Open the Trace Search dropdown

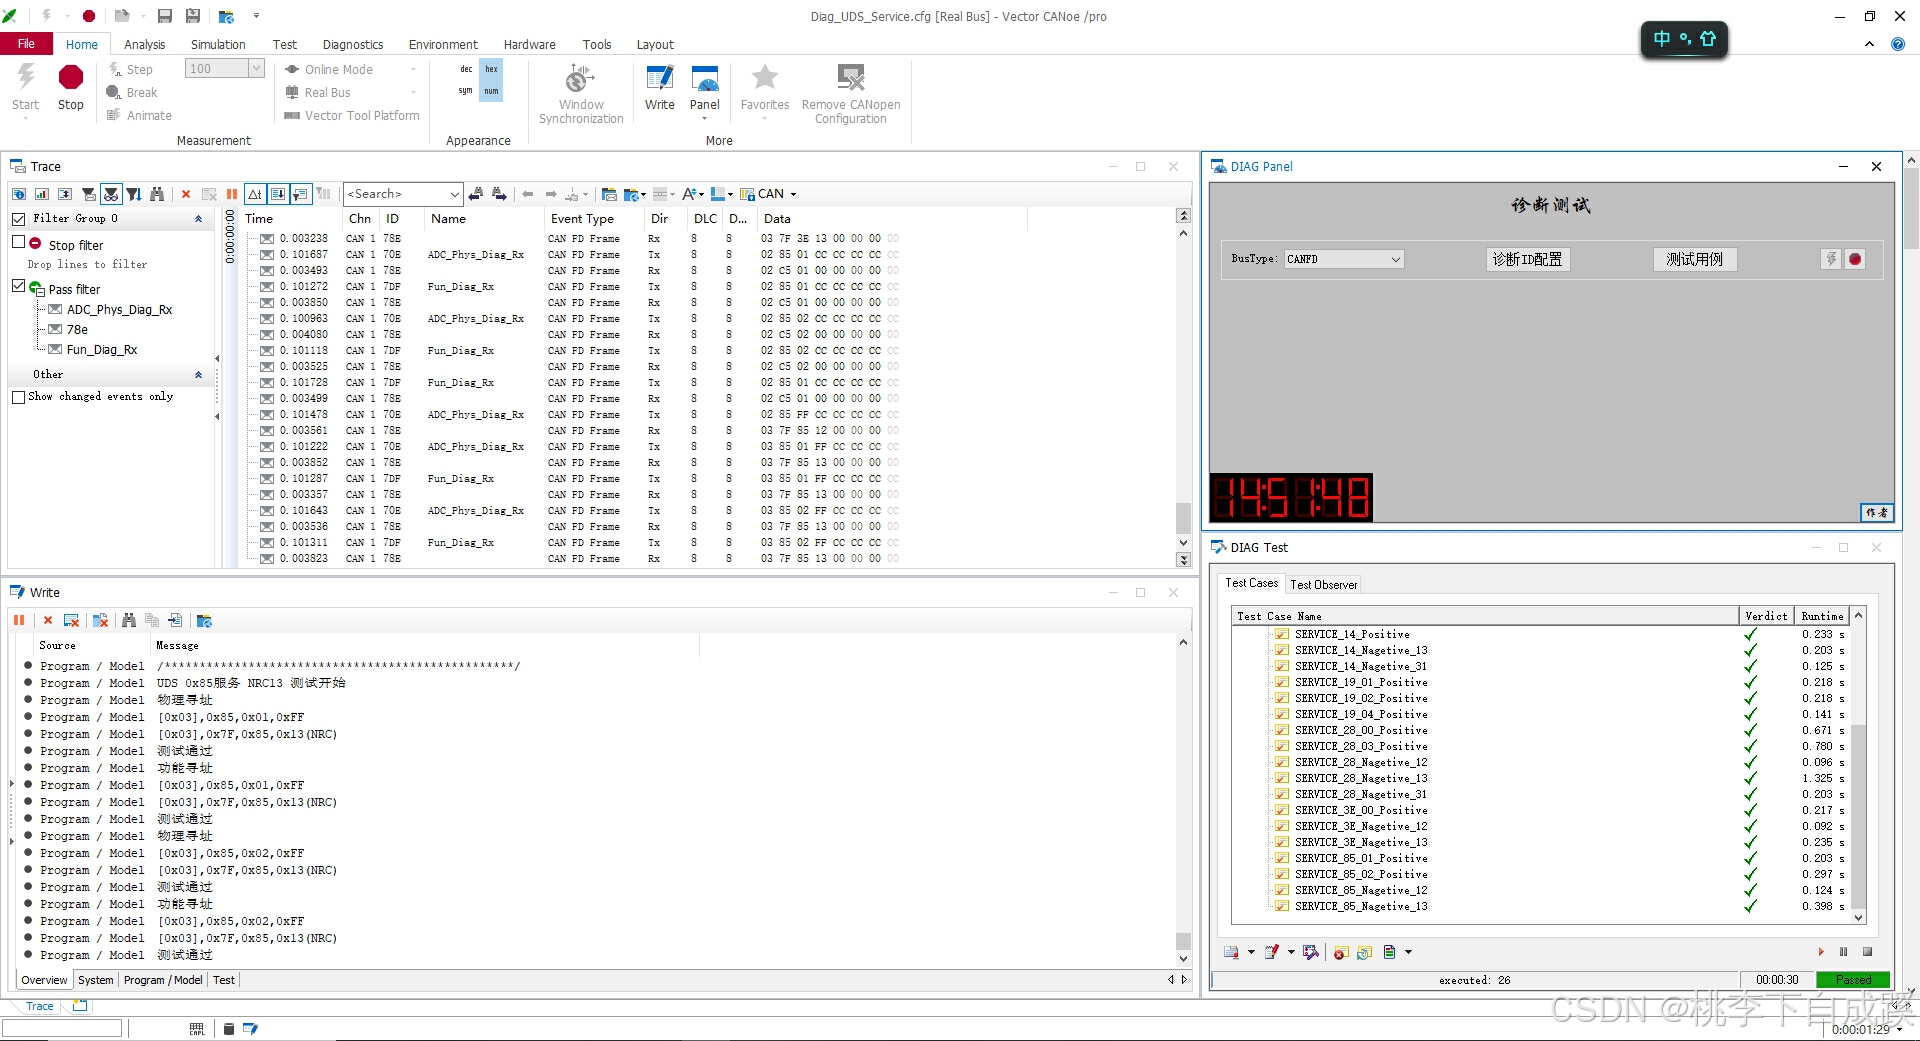454,194
